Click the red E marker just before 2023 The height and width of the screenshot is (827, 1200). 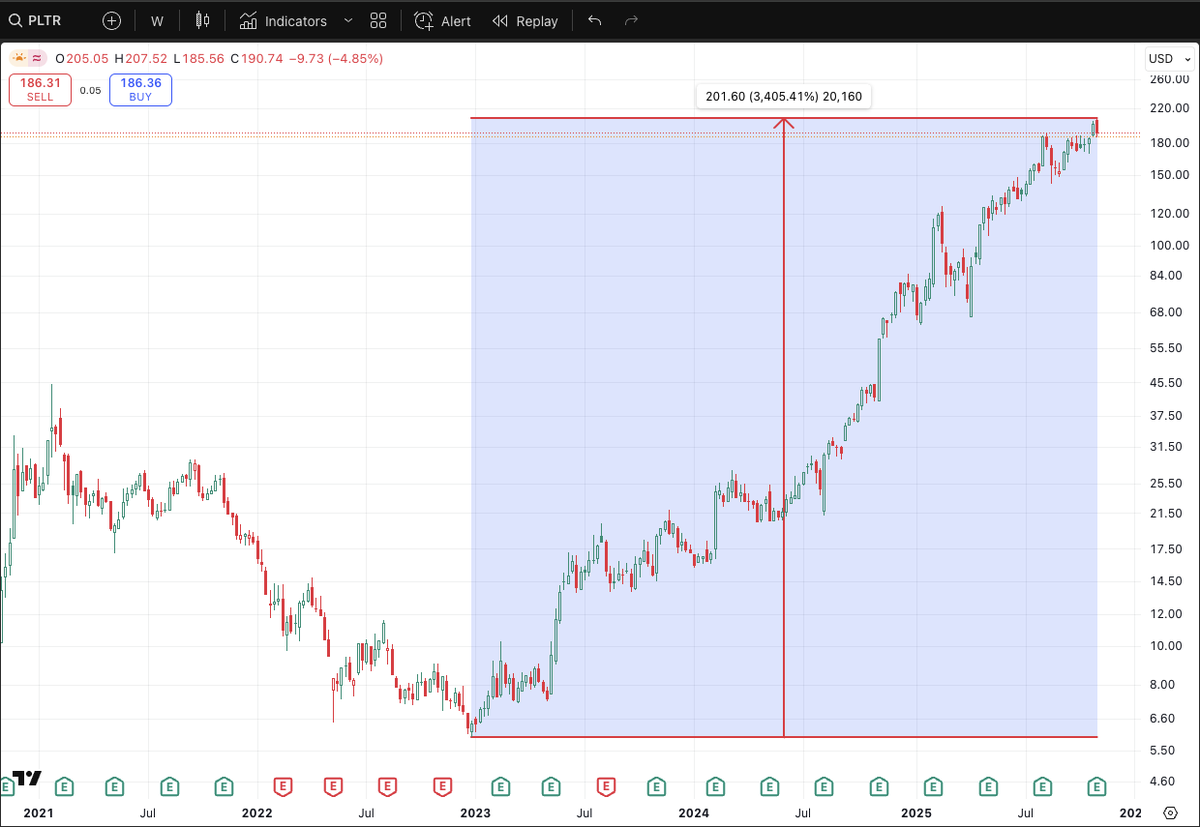tap(442, 786)
